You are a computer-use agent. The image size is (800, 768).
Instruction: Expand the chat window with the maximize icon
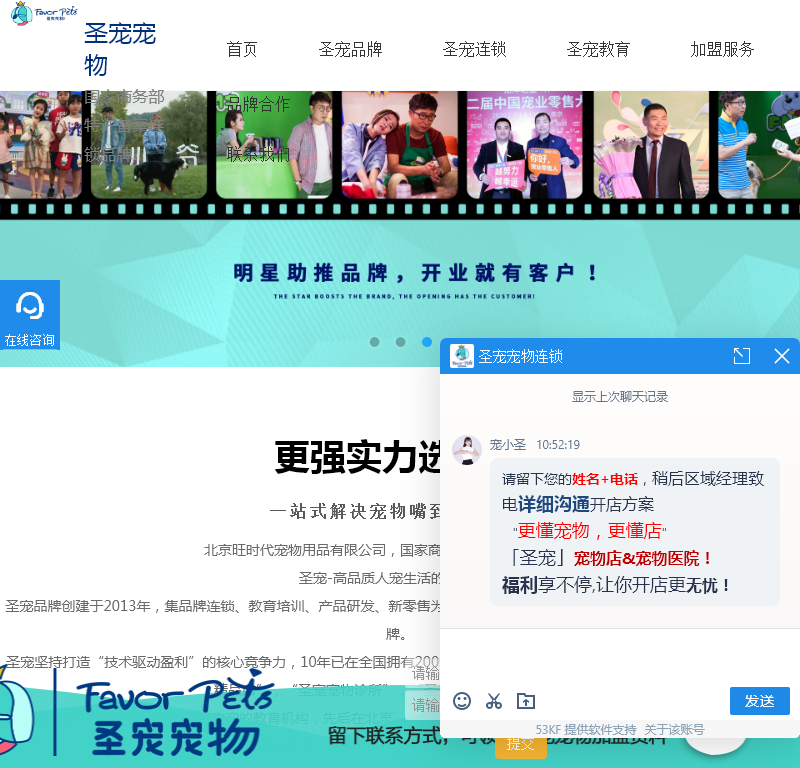(x=741, y=356)
